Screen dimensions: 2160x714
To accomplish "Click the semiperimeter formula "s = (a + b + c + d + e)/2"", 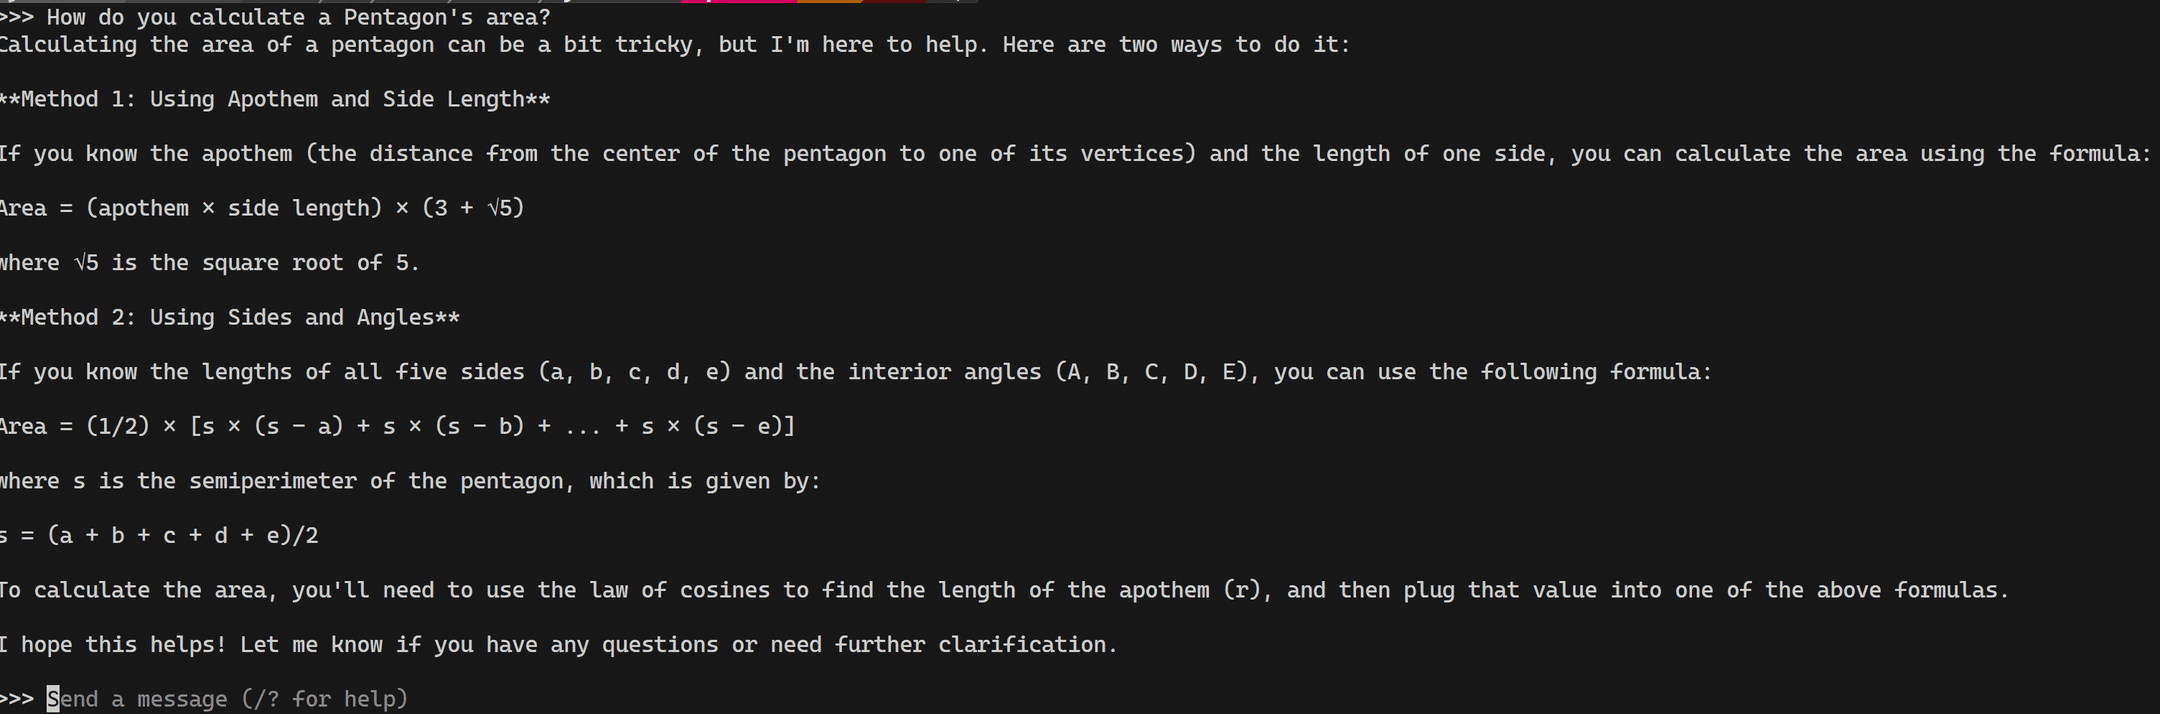I will click(x=158, y=535).
